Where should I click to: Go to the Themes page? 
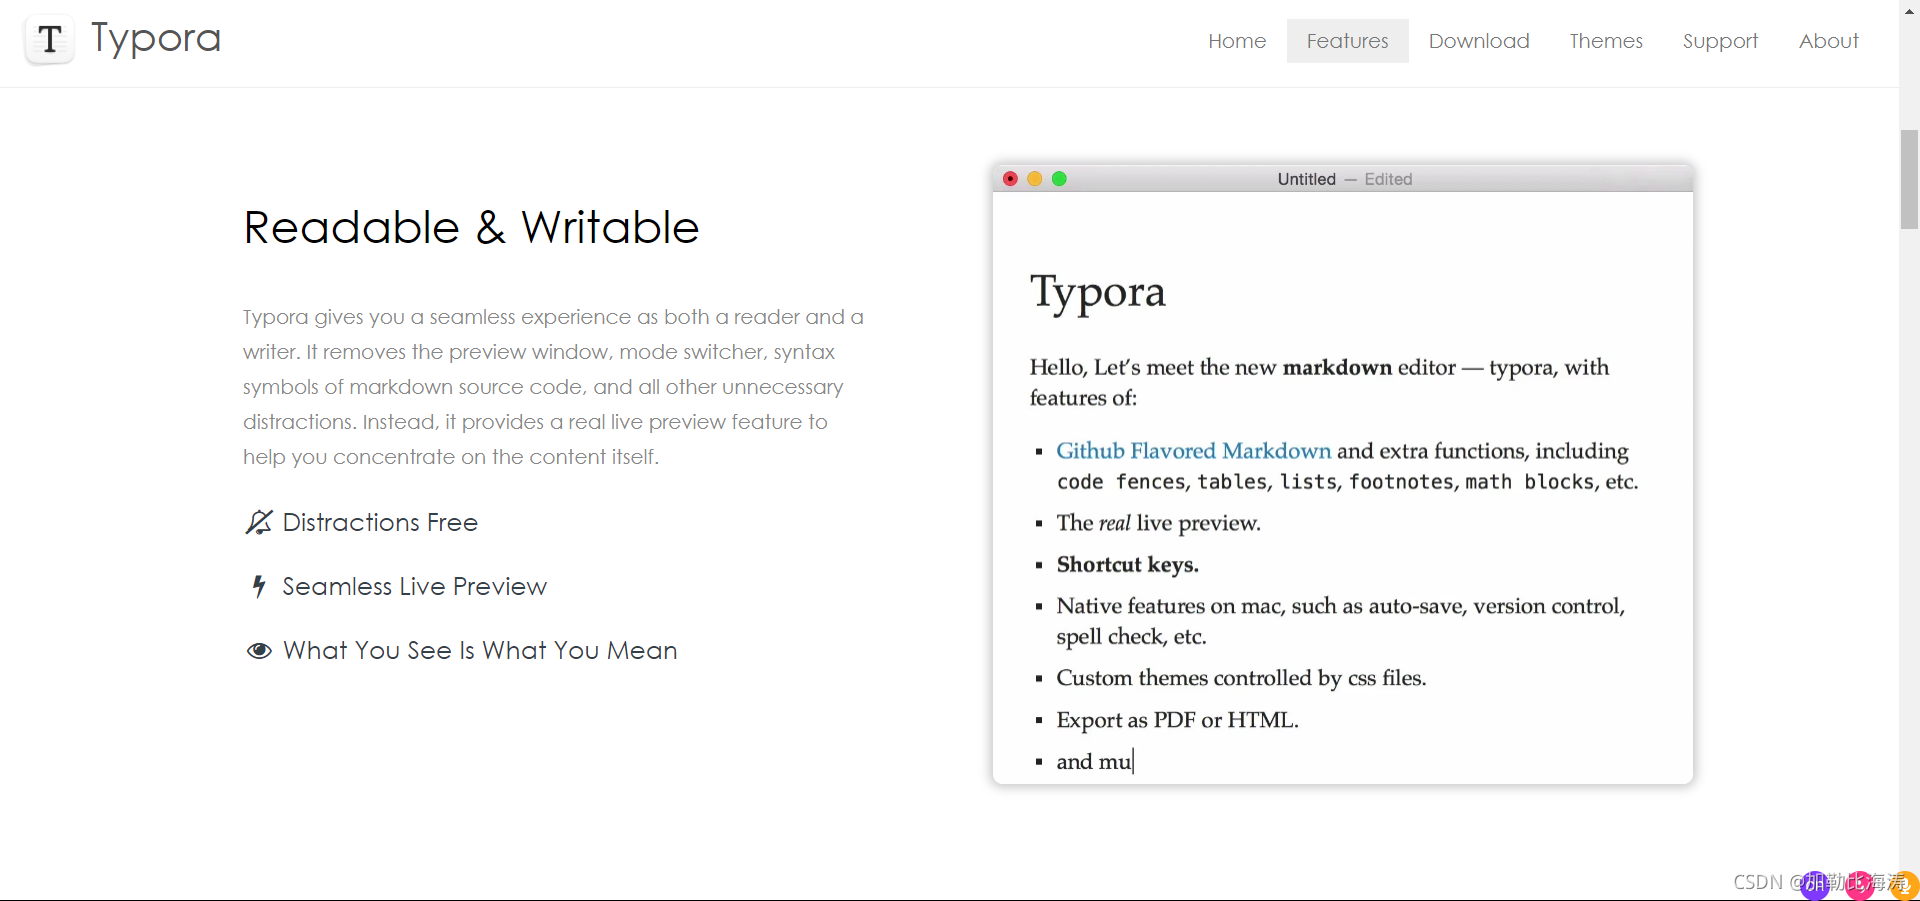1606,41
